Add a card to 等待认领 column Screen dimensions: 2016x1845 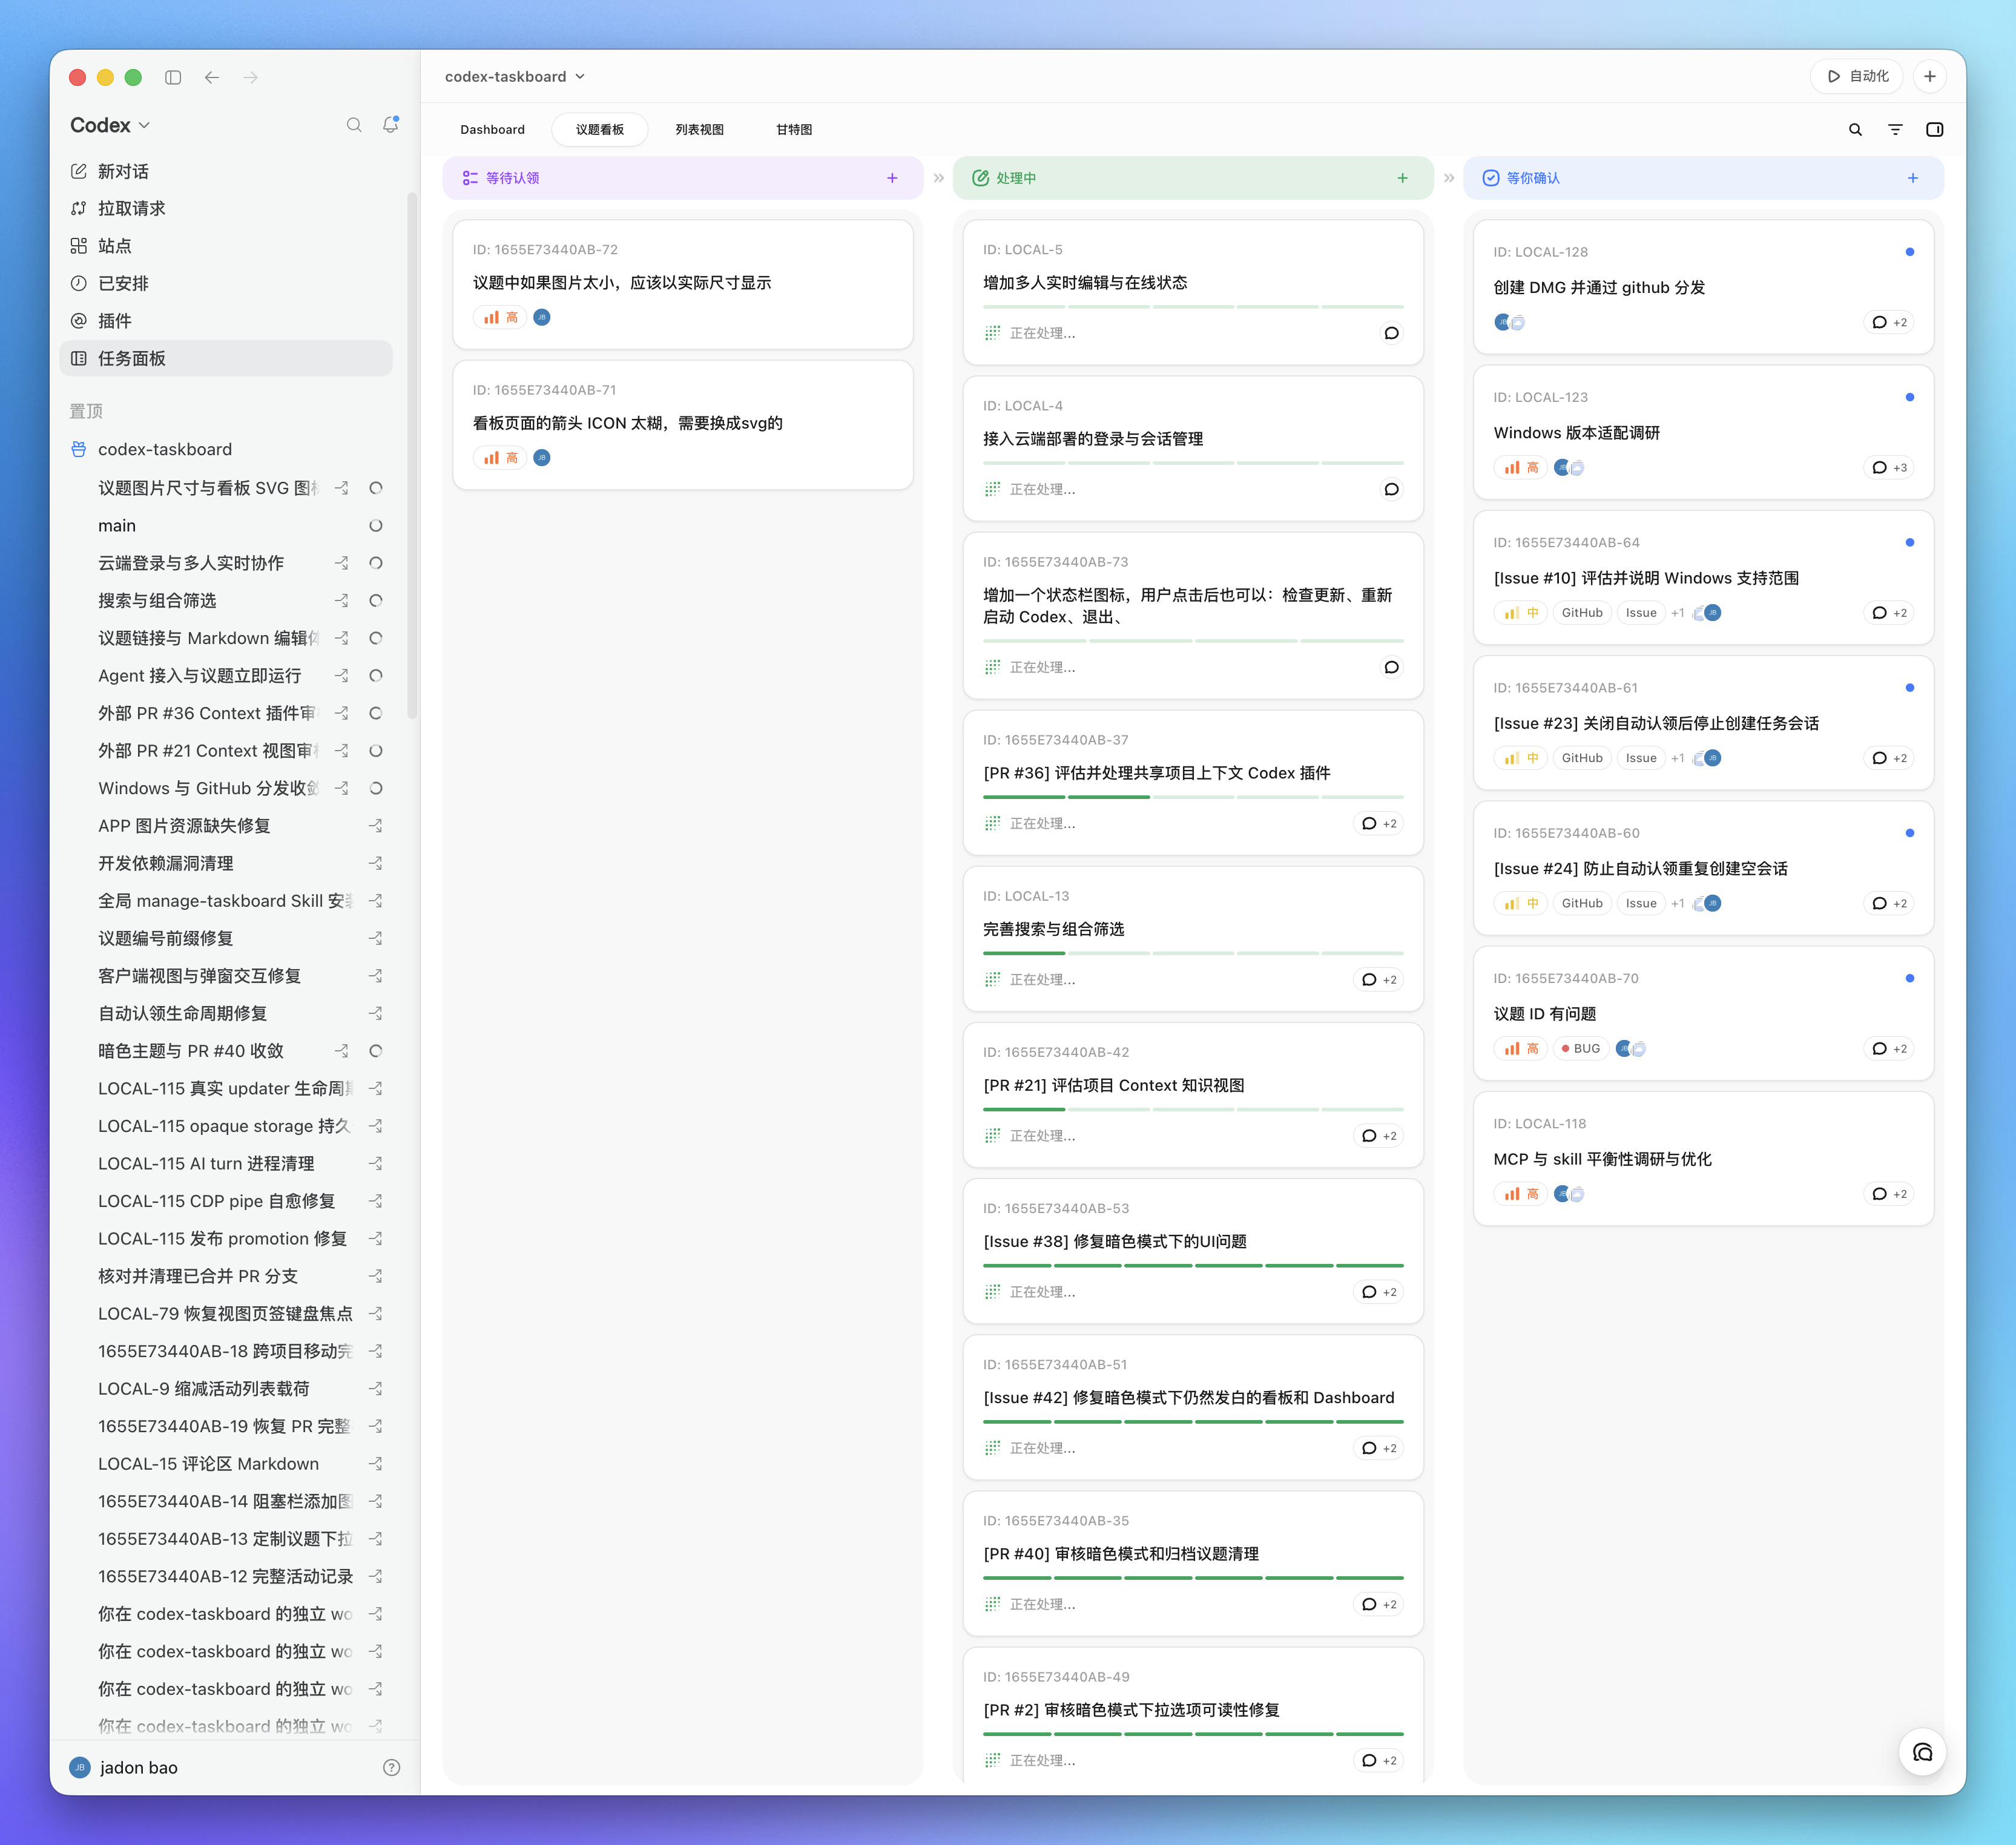tap(892, 178)
